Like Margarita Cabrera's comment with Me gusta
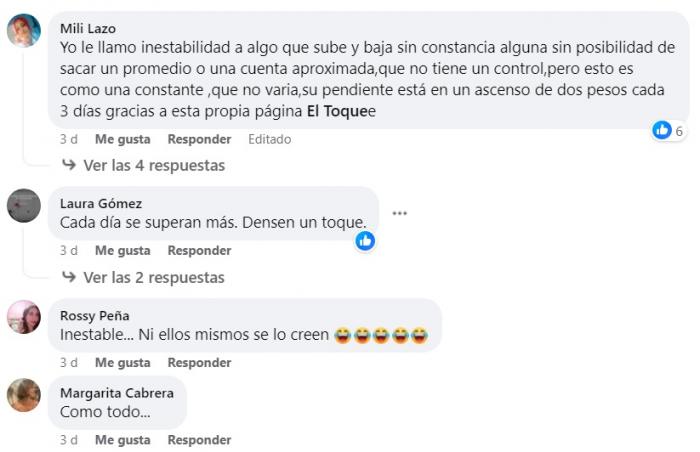700x452 pixels. coord(123,440)
